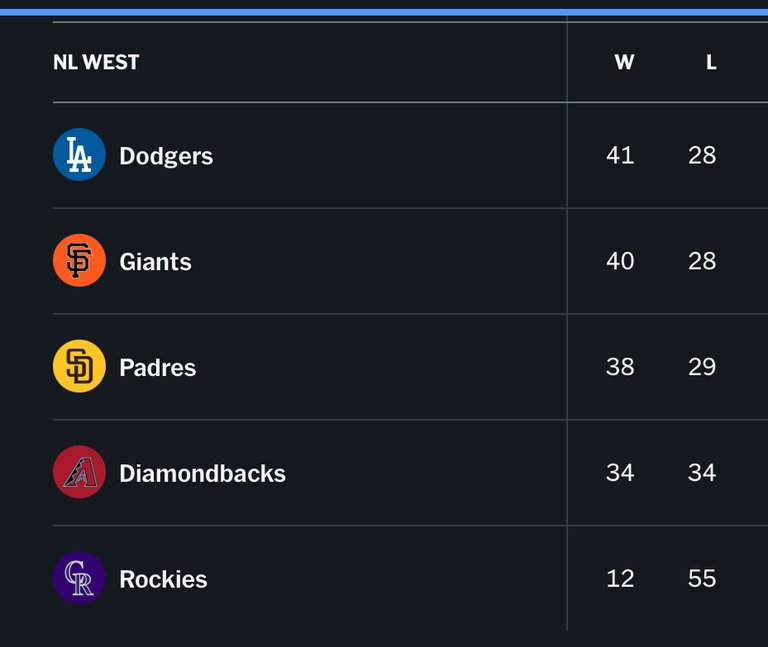Image resolution: width=768 pixels, height=647 pixels.
Task: Sort standings by the L column header
Action: (711, 62)
